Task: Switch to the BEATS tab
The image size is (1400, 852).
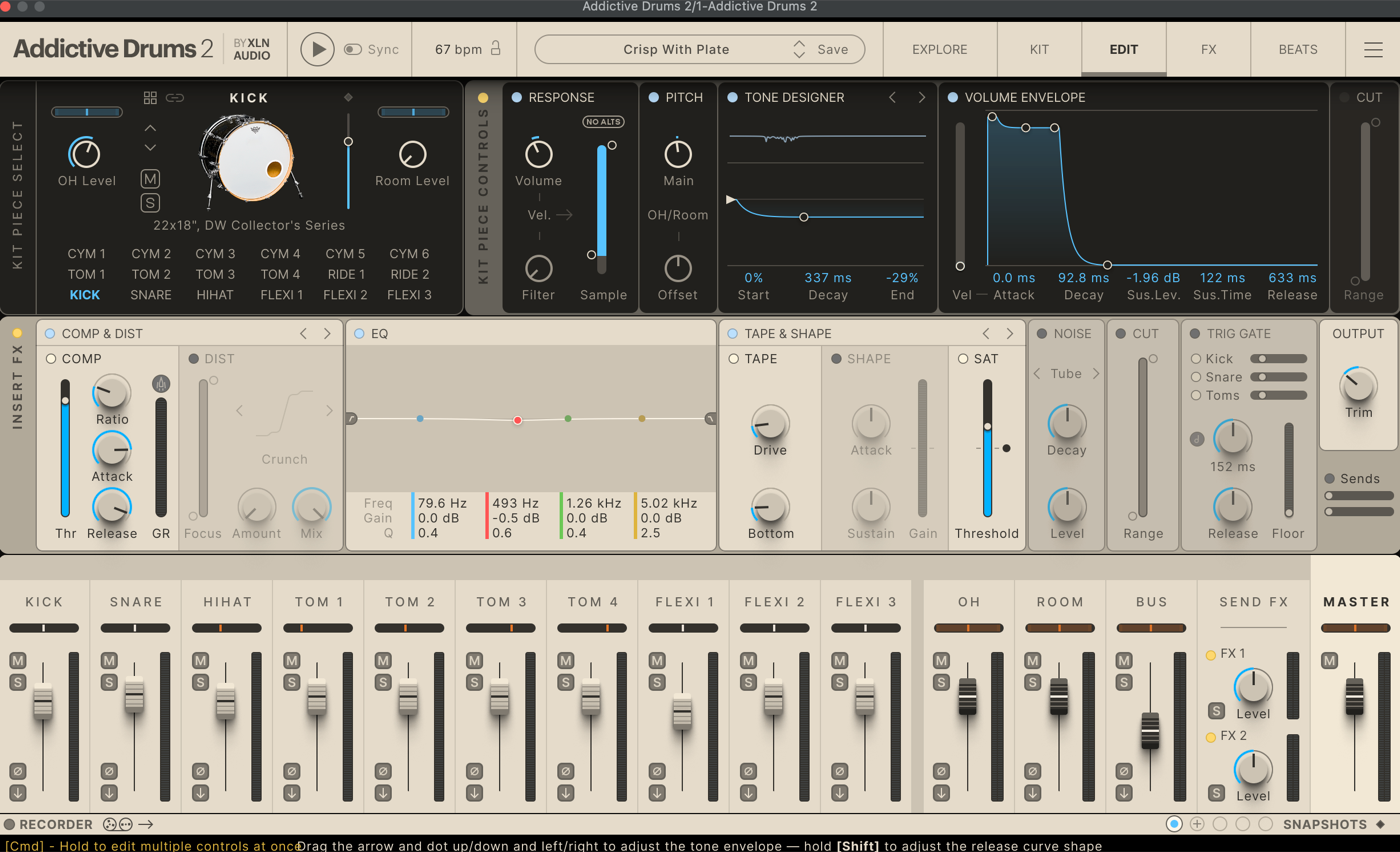Action: tap(1298, 49)
